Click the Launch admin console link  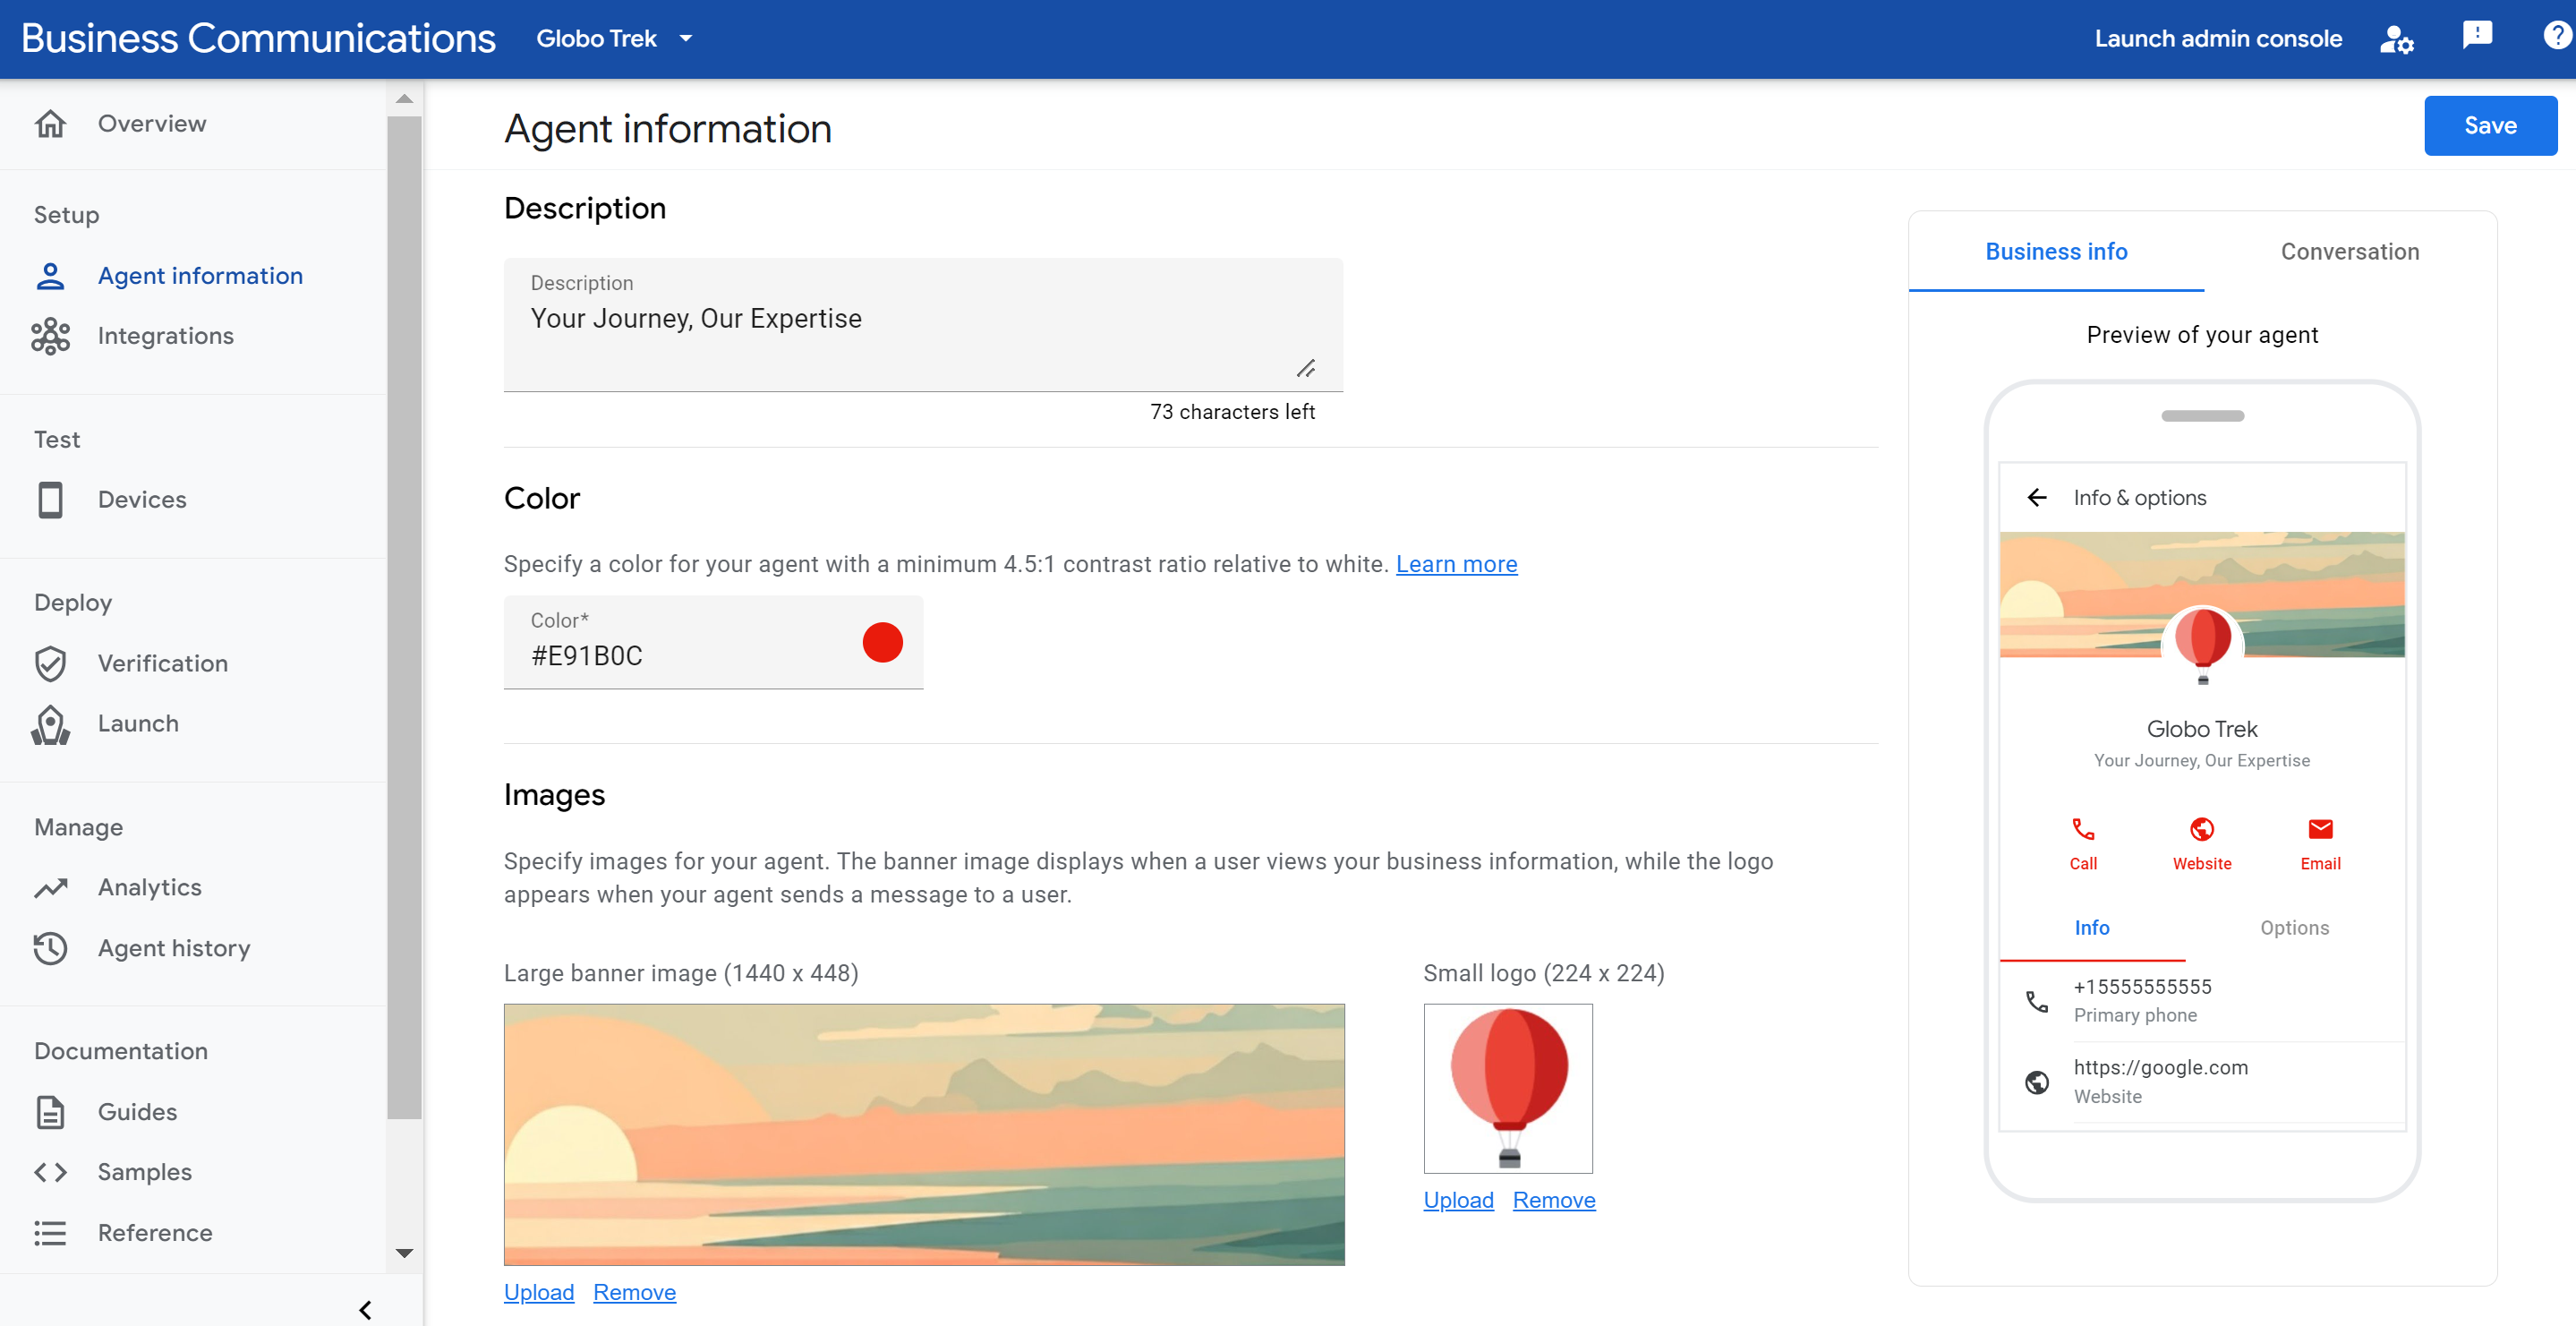[x=2216, y=38]
